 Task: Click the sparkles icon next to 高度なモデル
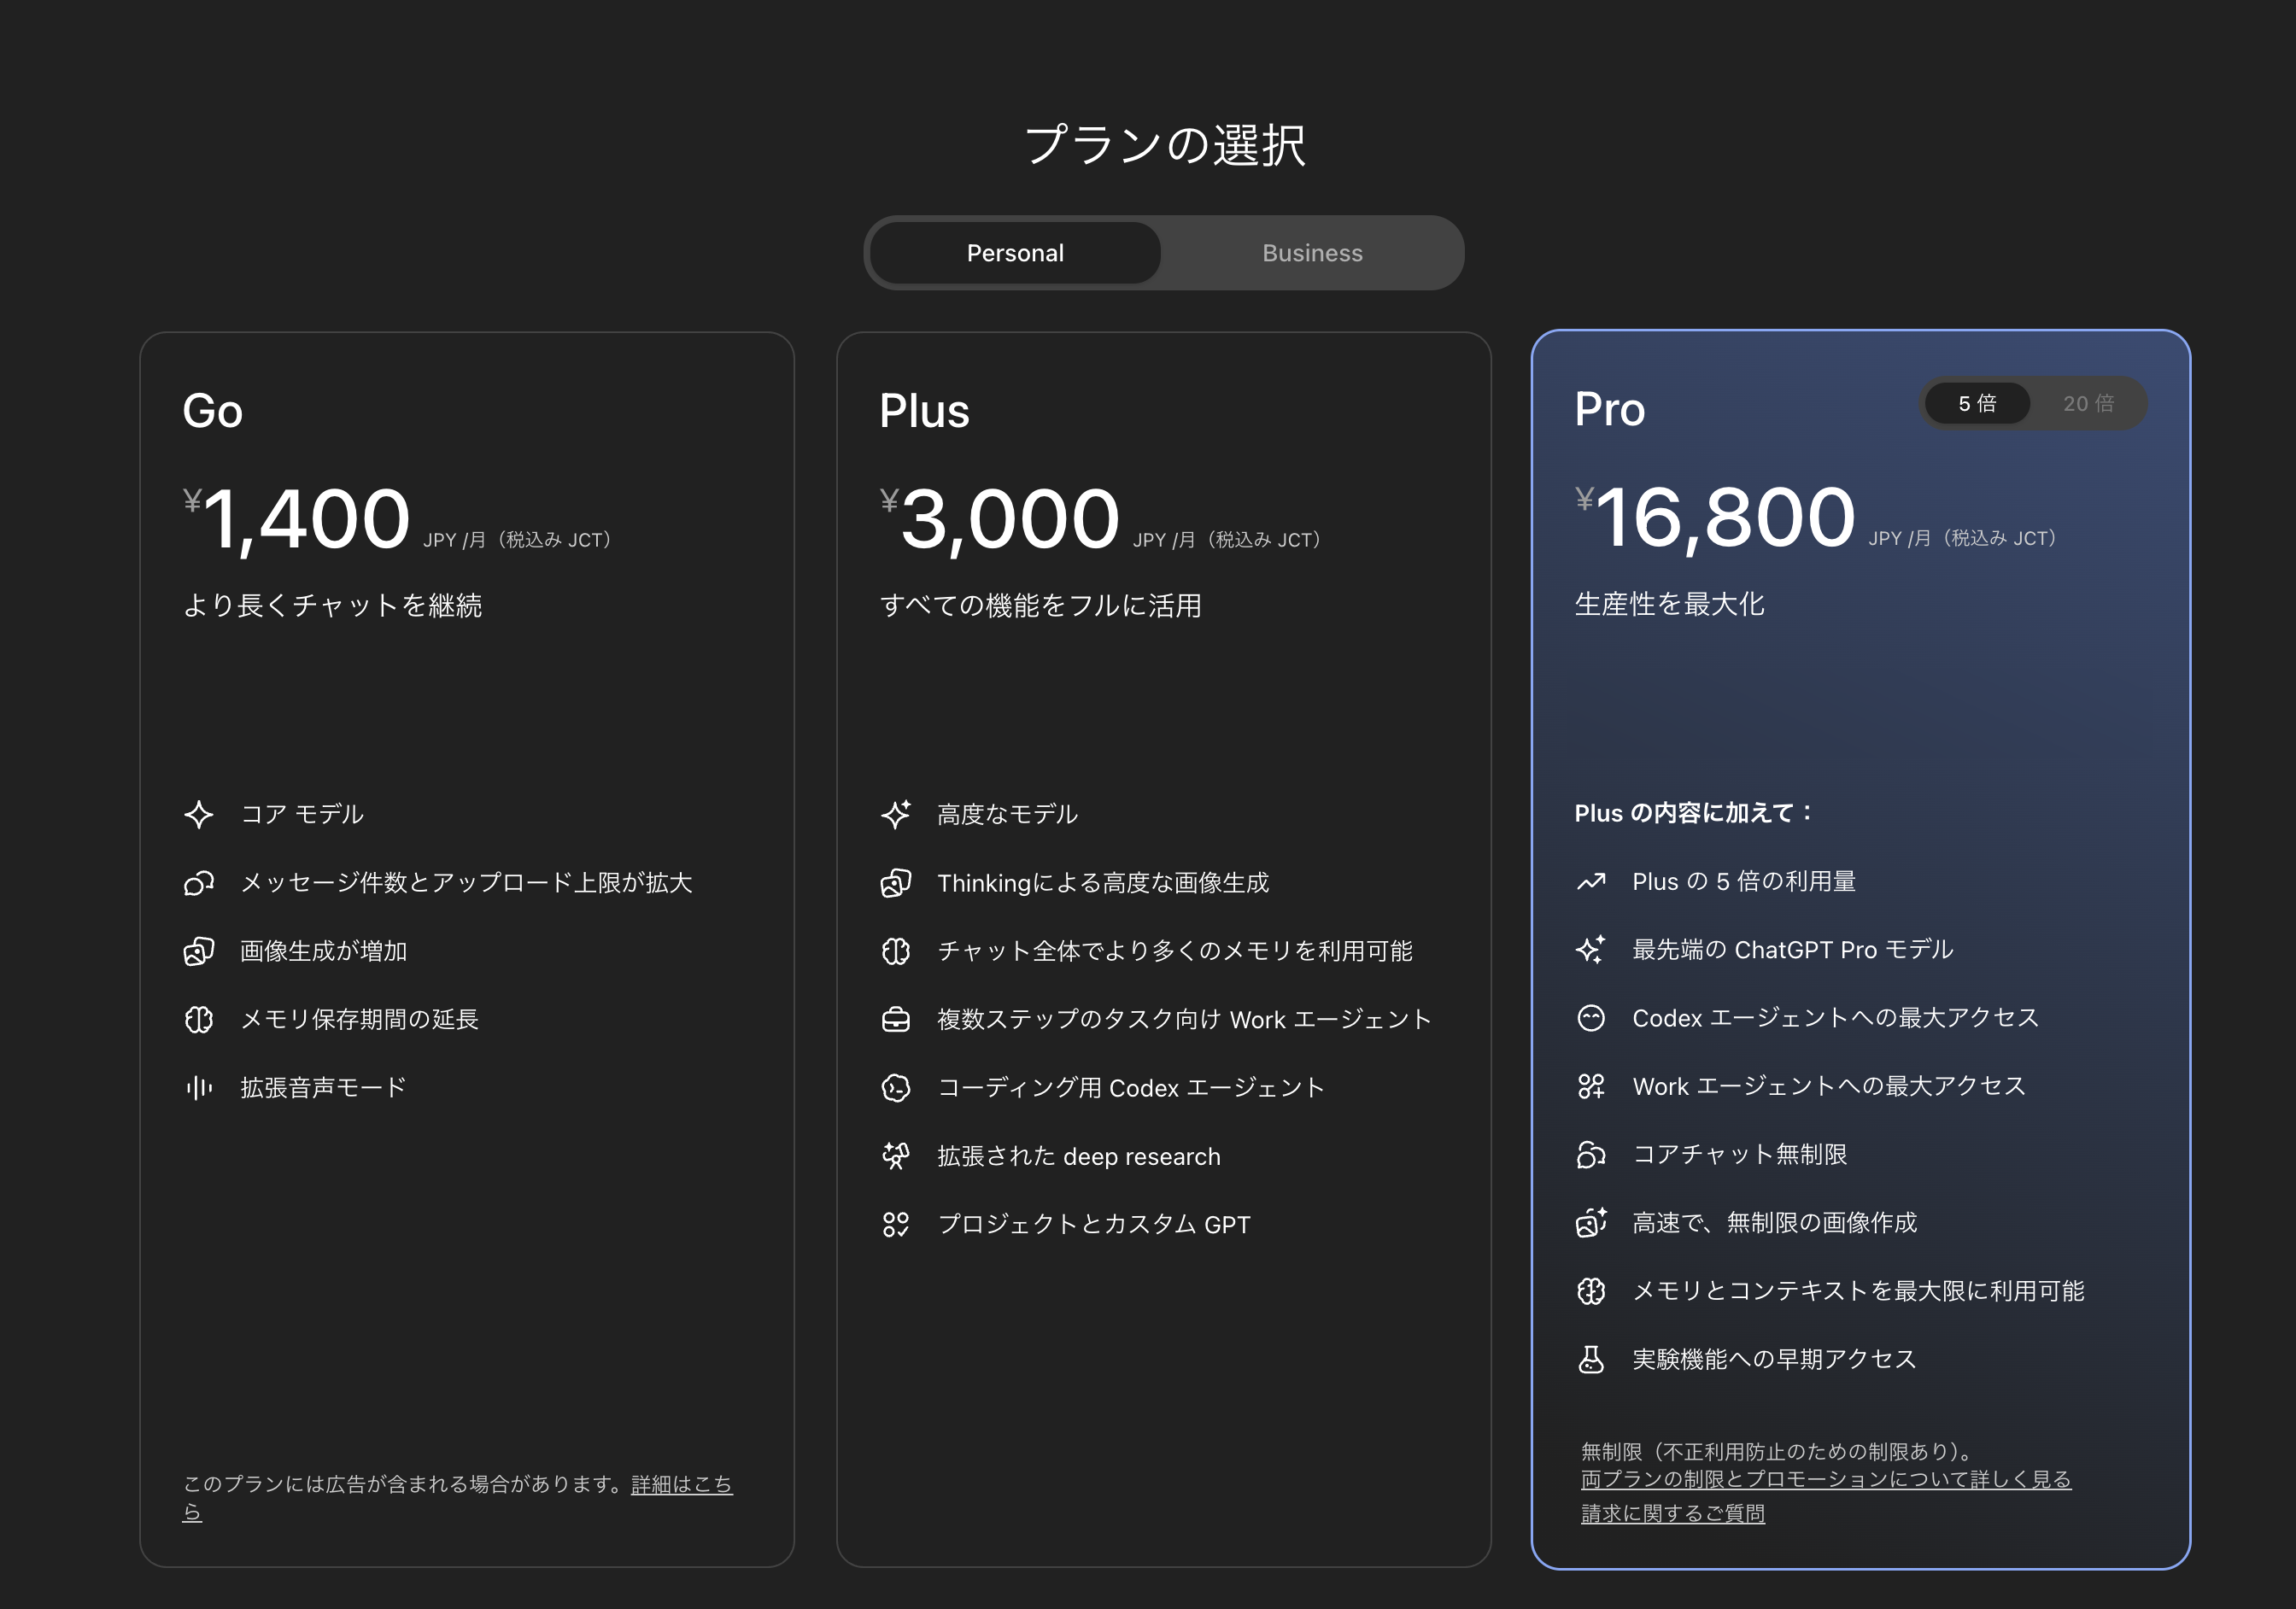(896, 814)
